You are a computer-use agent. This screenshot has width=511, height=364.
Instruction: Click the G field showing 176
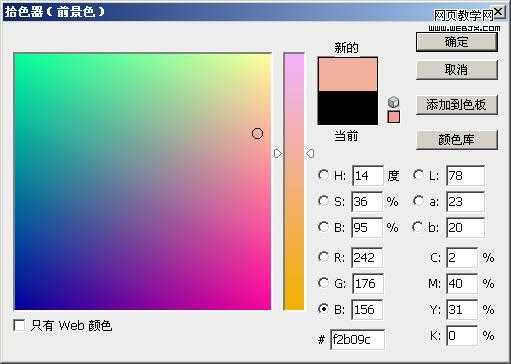368,284
